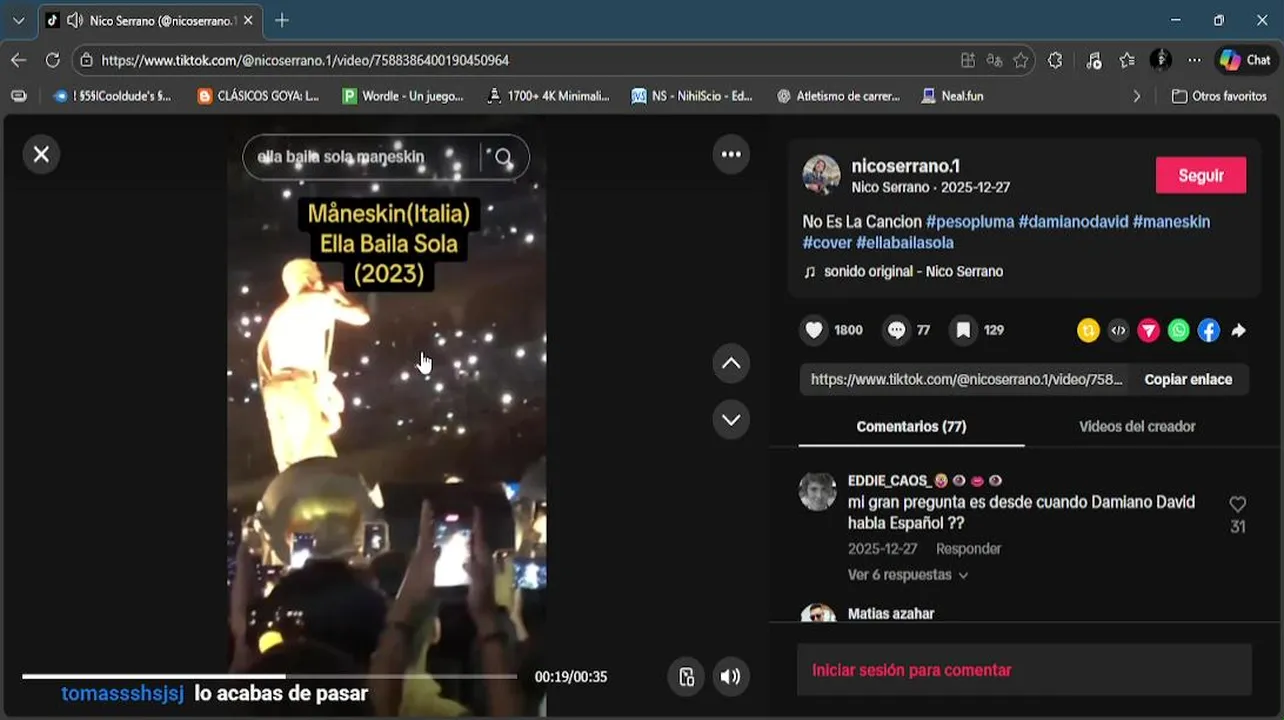Open the CLÁSICOS GOYA bookmark
The width and height of the screenshot is (1284, 720).
[258, 96]
